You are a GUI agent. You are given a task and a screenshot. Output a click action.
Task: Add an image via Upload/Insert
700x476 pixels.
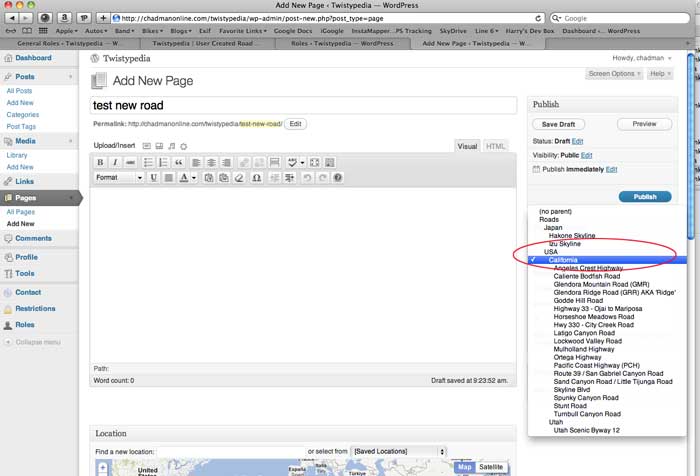146,146
